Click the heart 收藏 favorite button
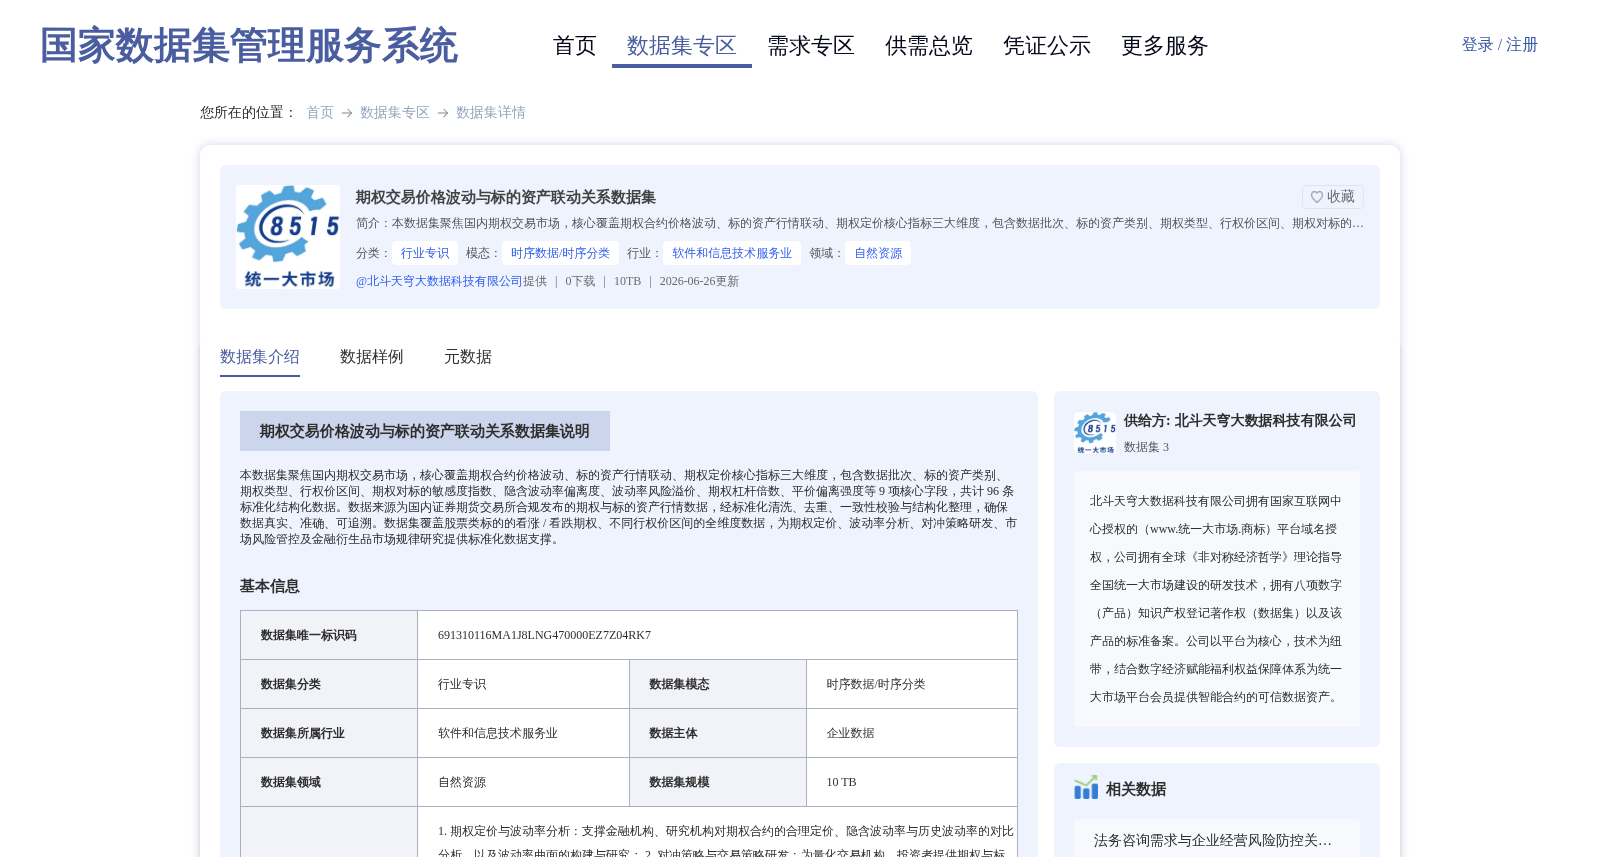The width and height of the screenshot is (1600, 857). coord(1333,197)
